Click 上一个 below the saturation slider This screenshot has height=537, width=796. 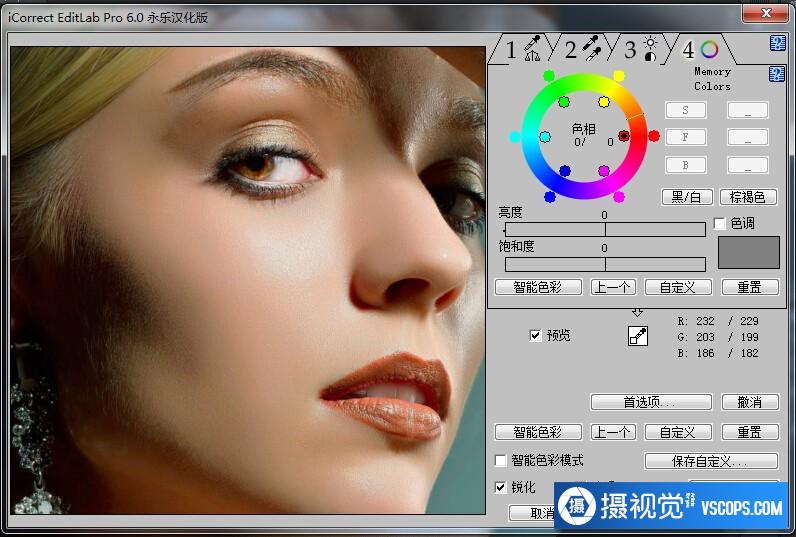(613, 287)
